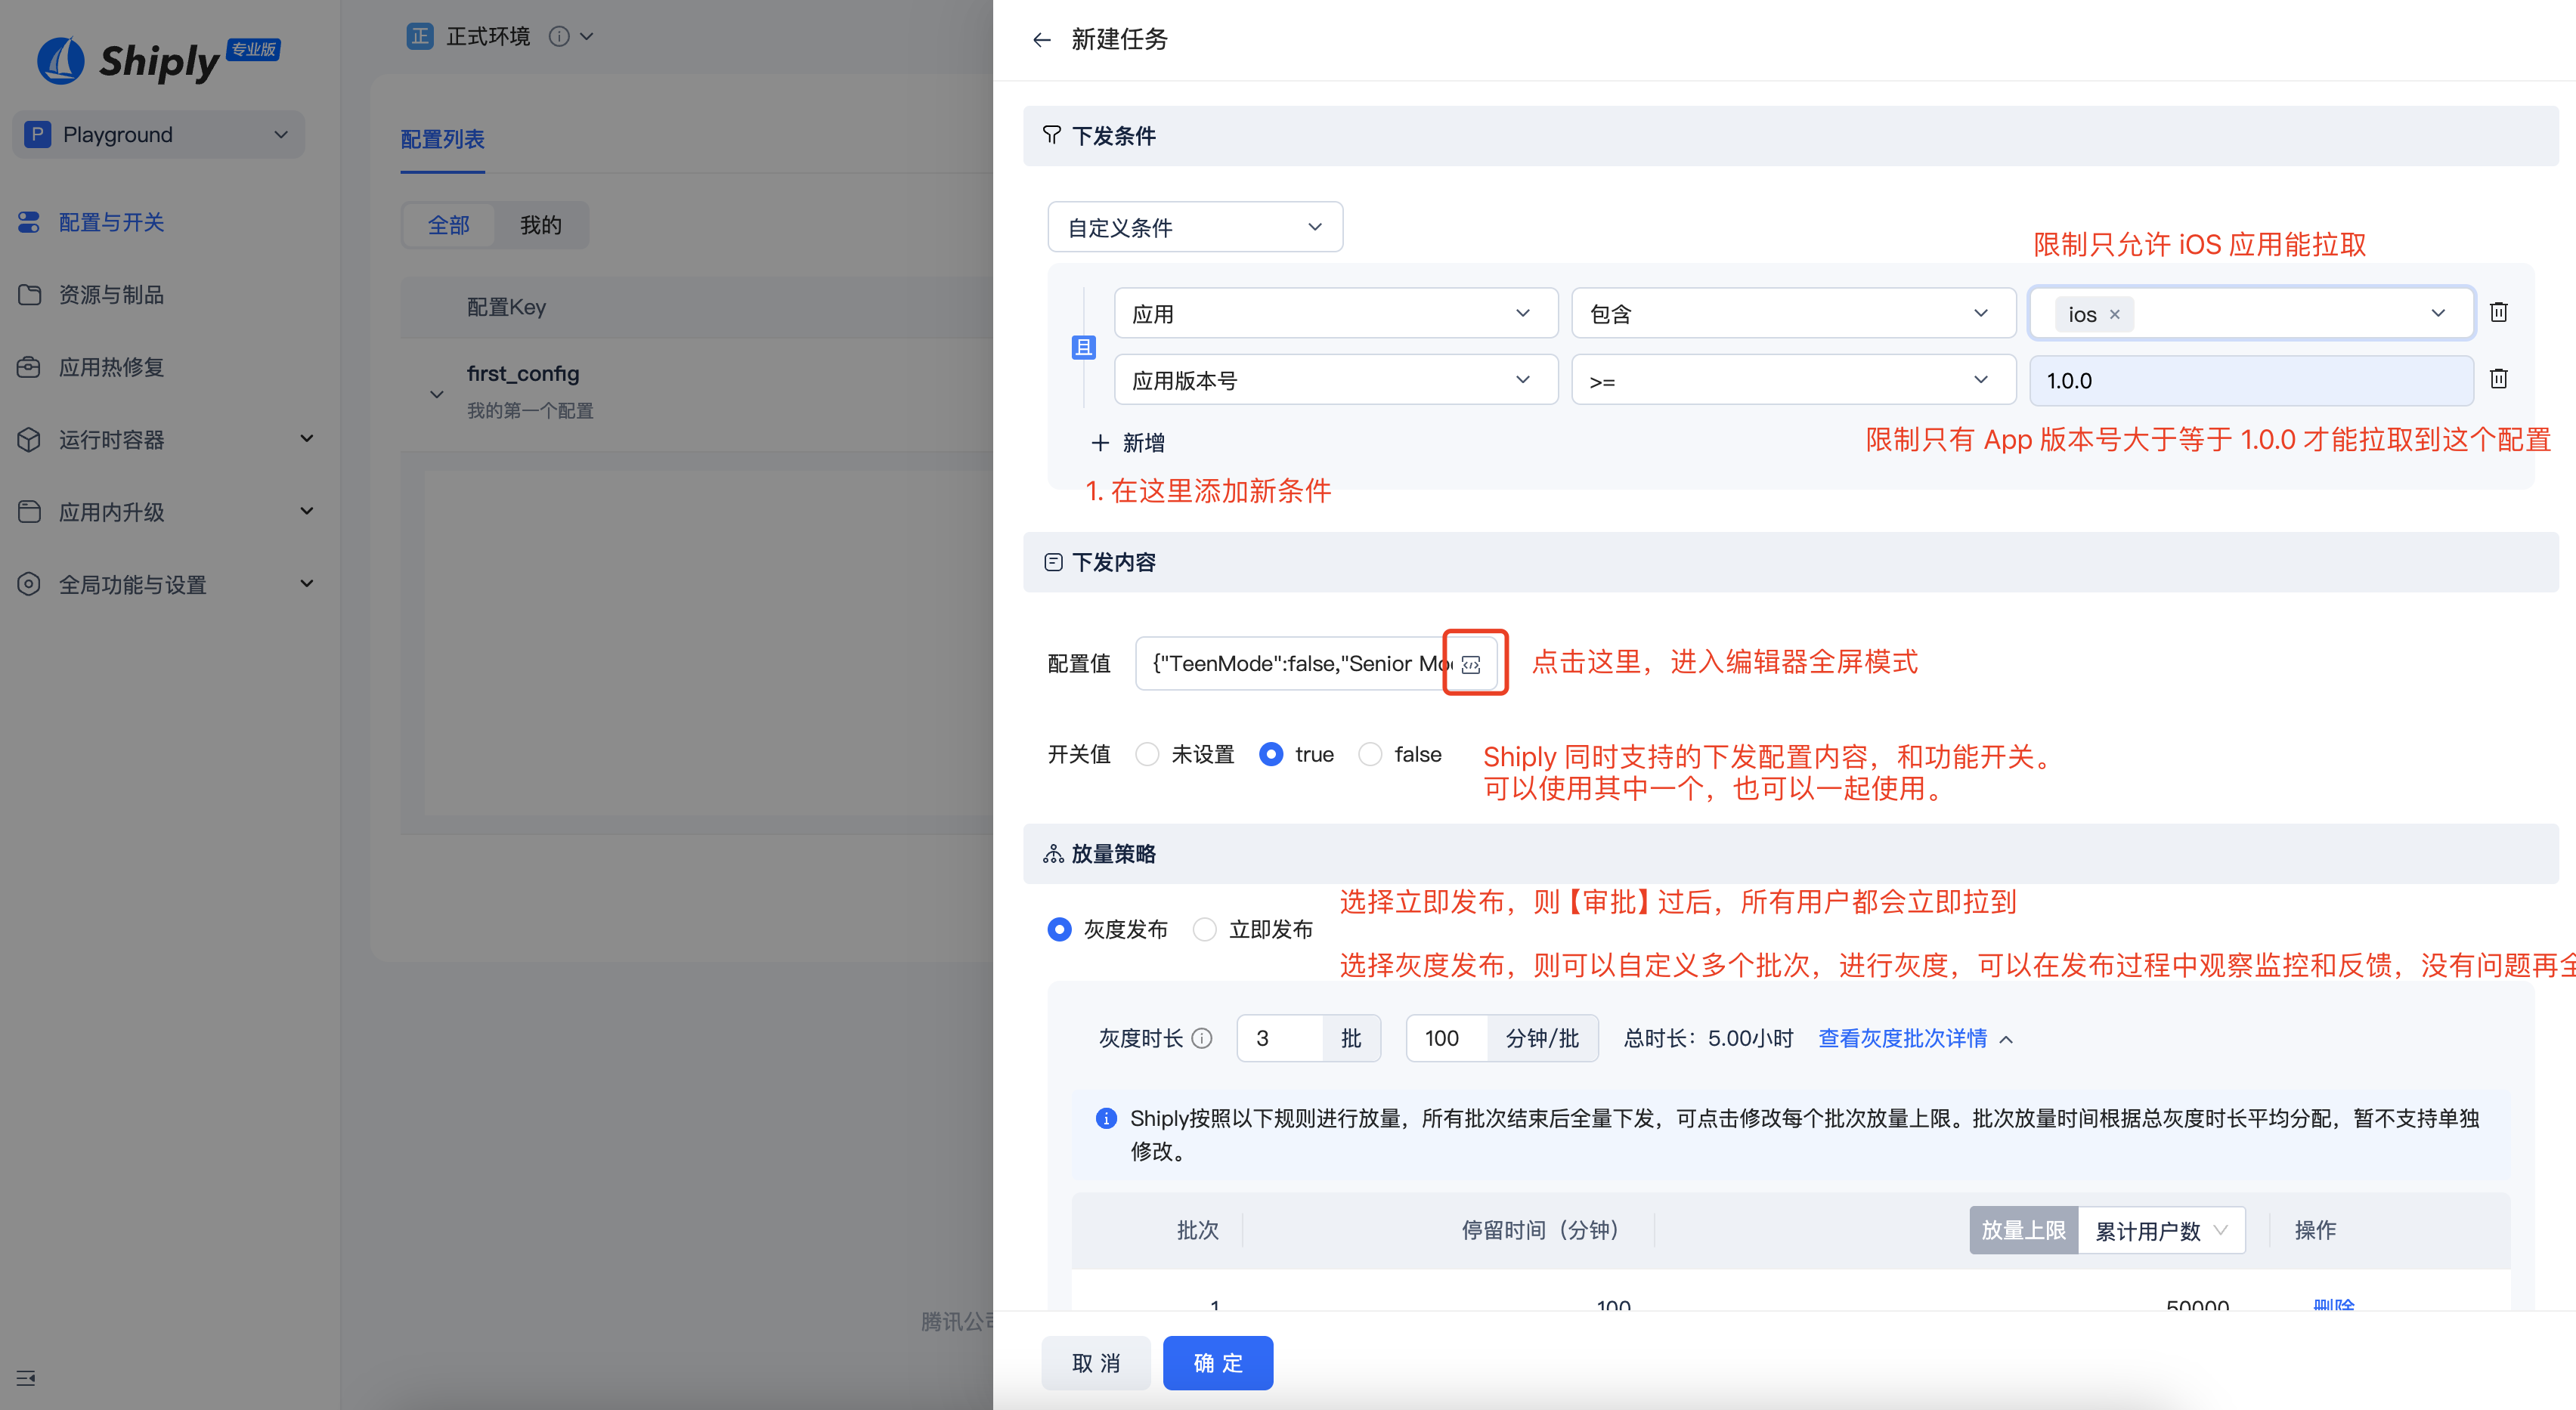Select the 配置列表 tab

pos(442,140)
